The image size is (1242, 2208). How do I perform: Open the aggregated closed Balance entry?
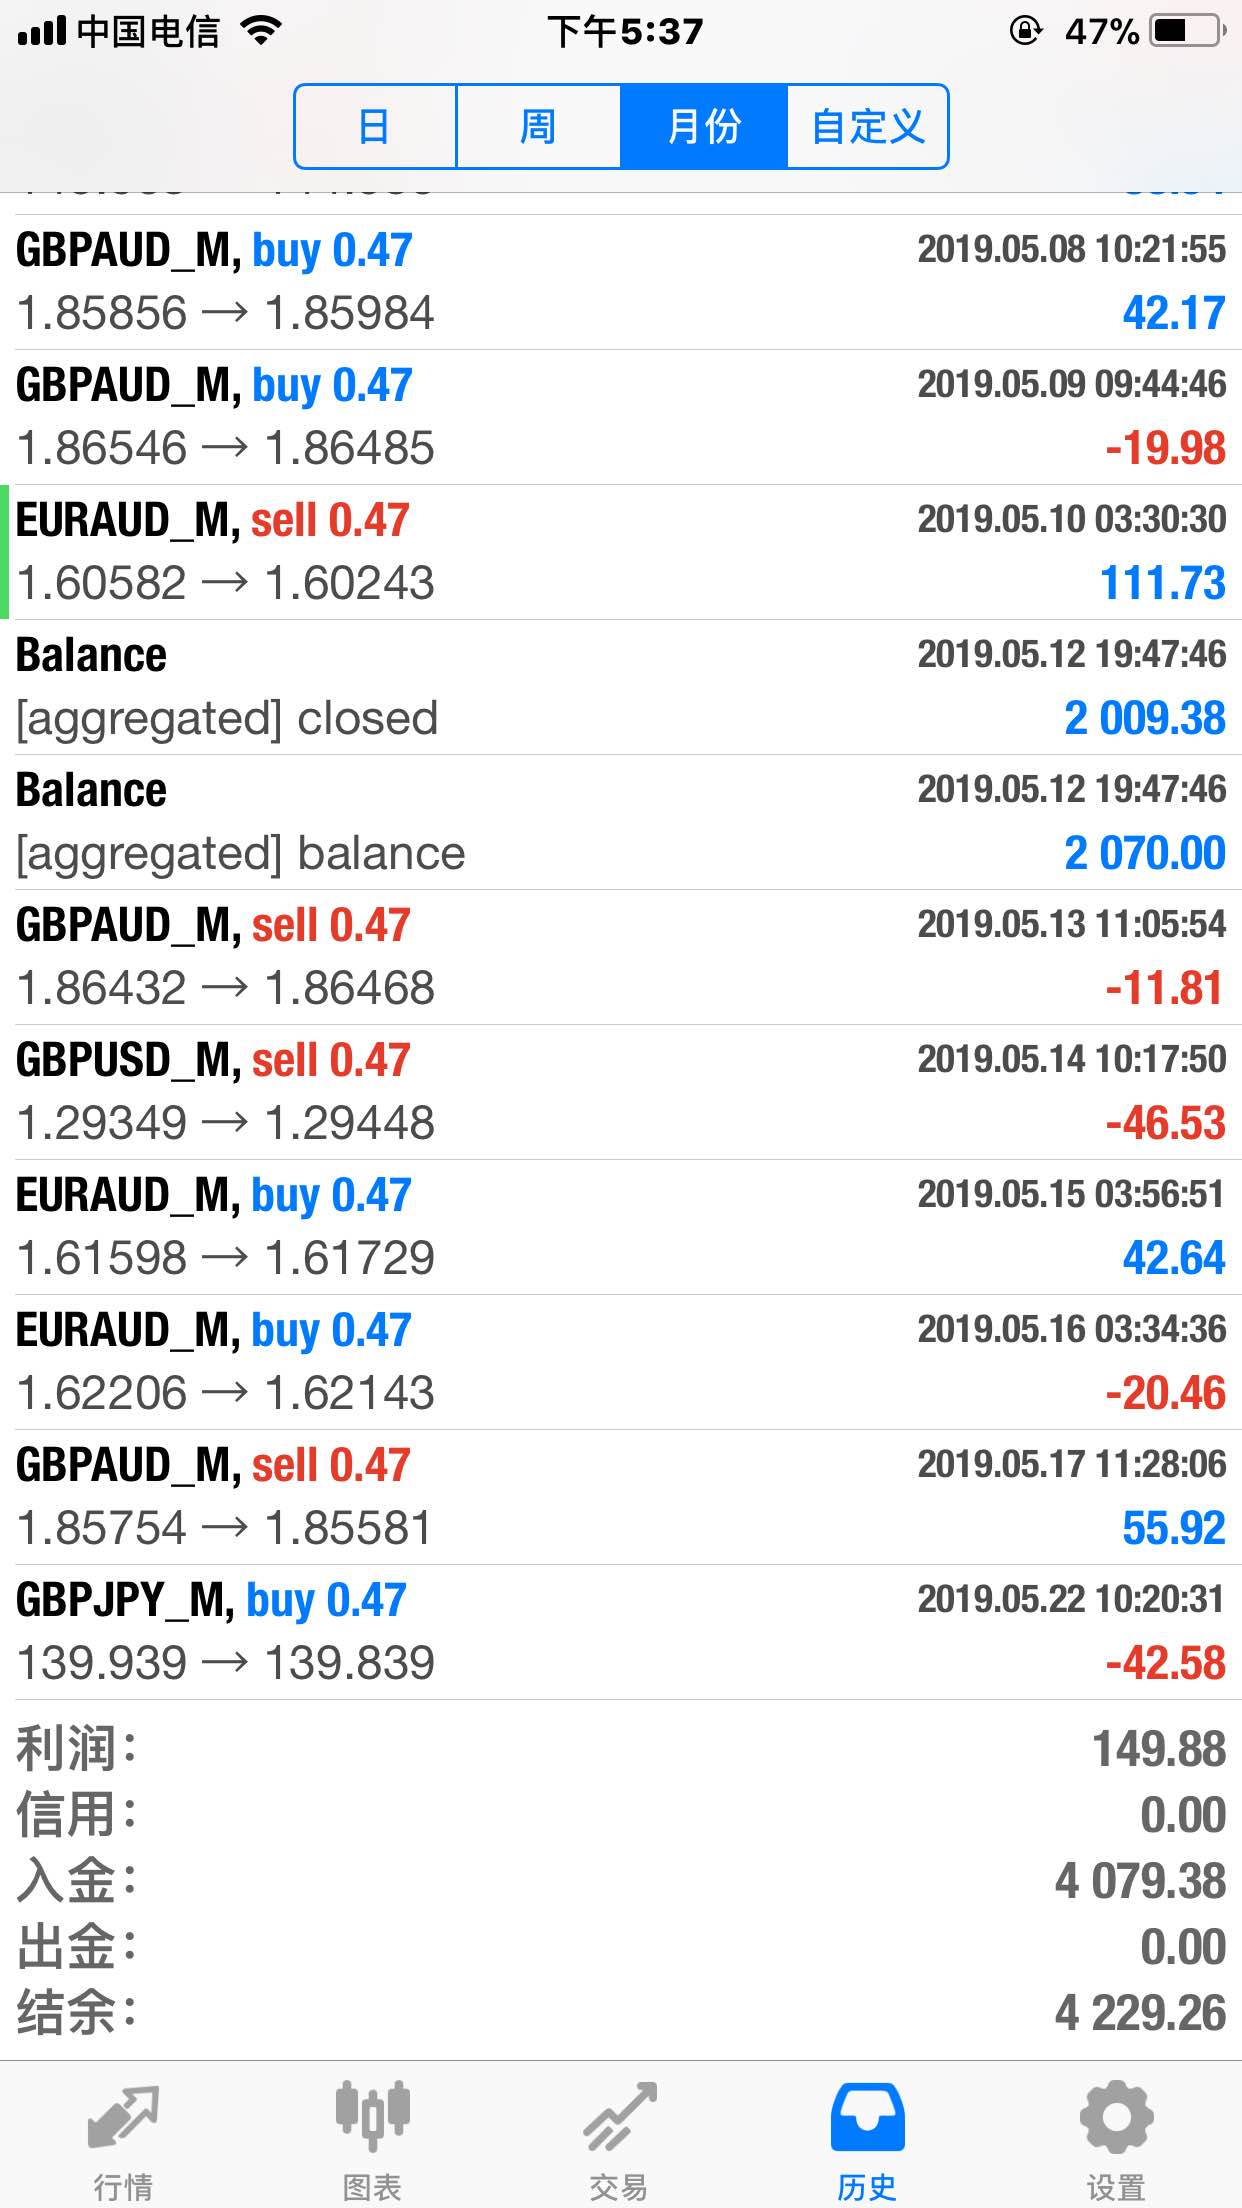(621, 687)
